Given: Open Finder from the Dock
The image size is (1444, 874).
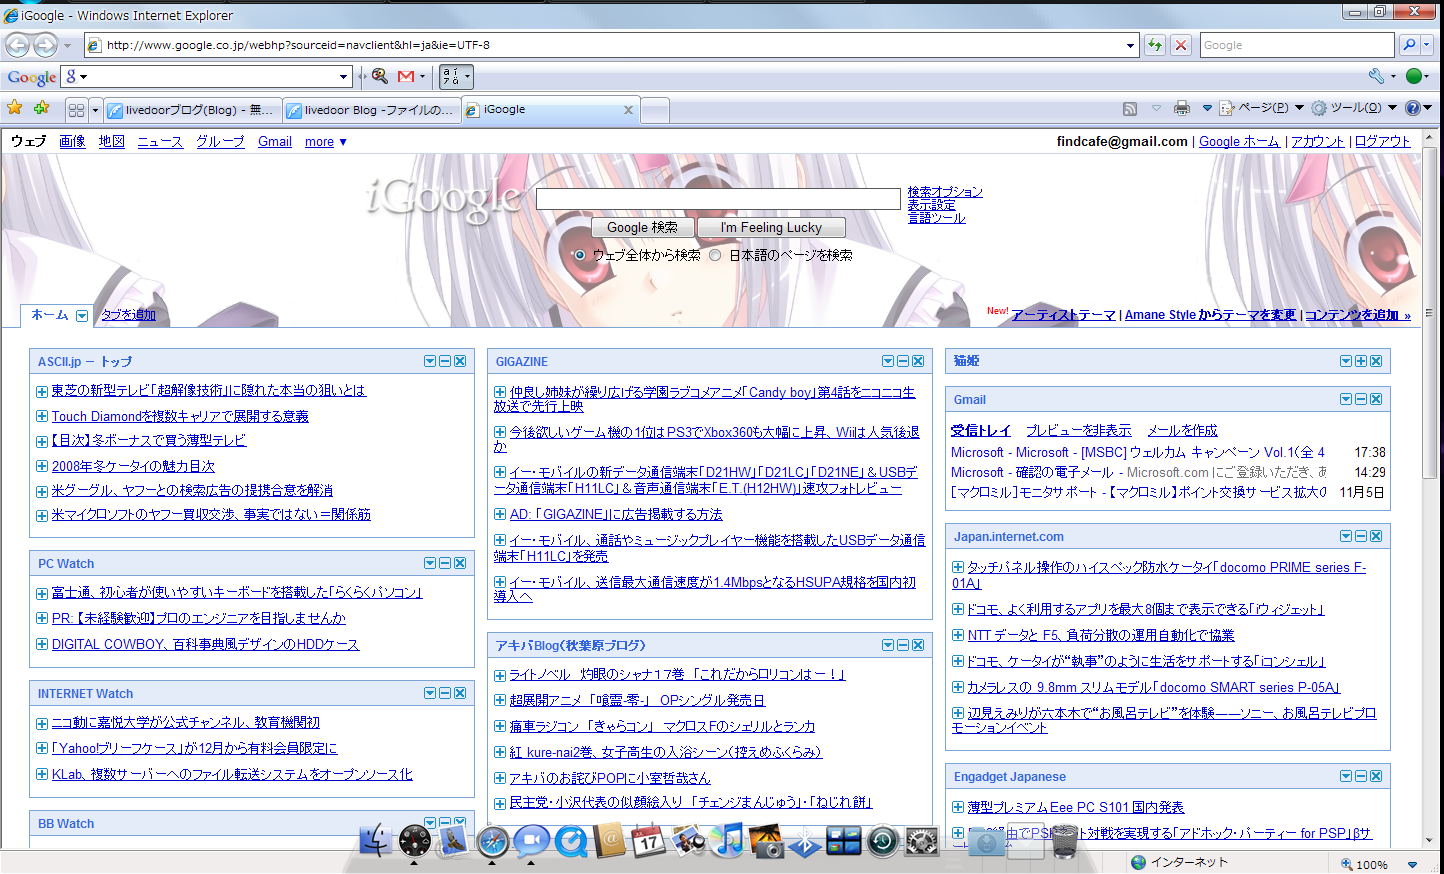Looking at the screenshot, I should click(x=374, y=841).
